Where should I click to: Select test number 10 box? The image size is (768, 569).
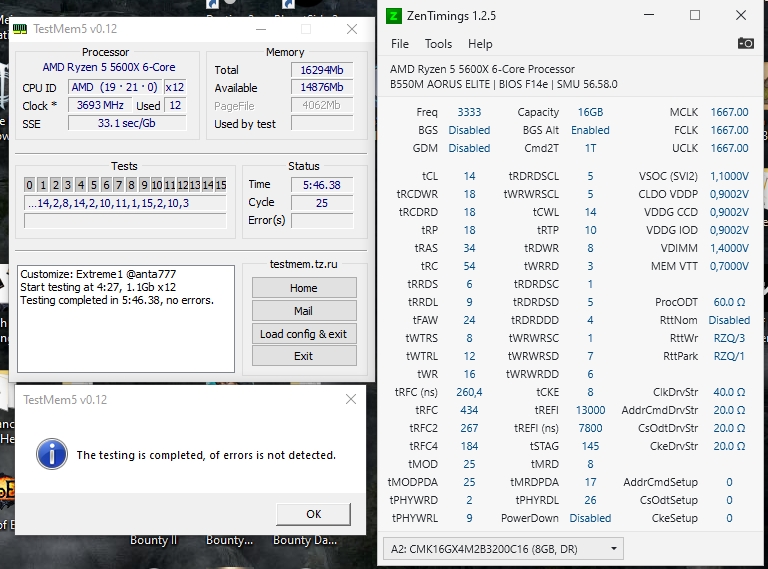[157, 185]
